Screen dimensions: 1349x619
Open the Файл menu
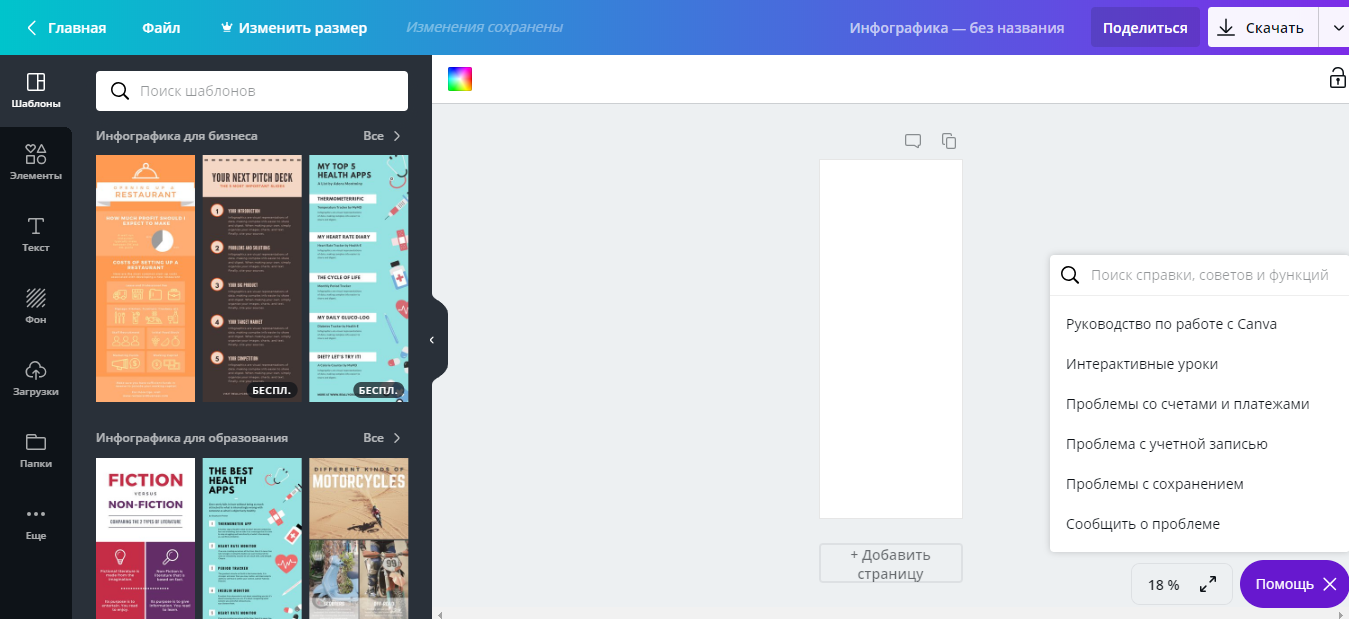pos(161,28)
